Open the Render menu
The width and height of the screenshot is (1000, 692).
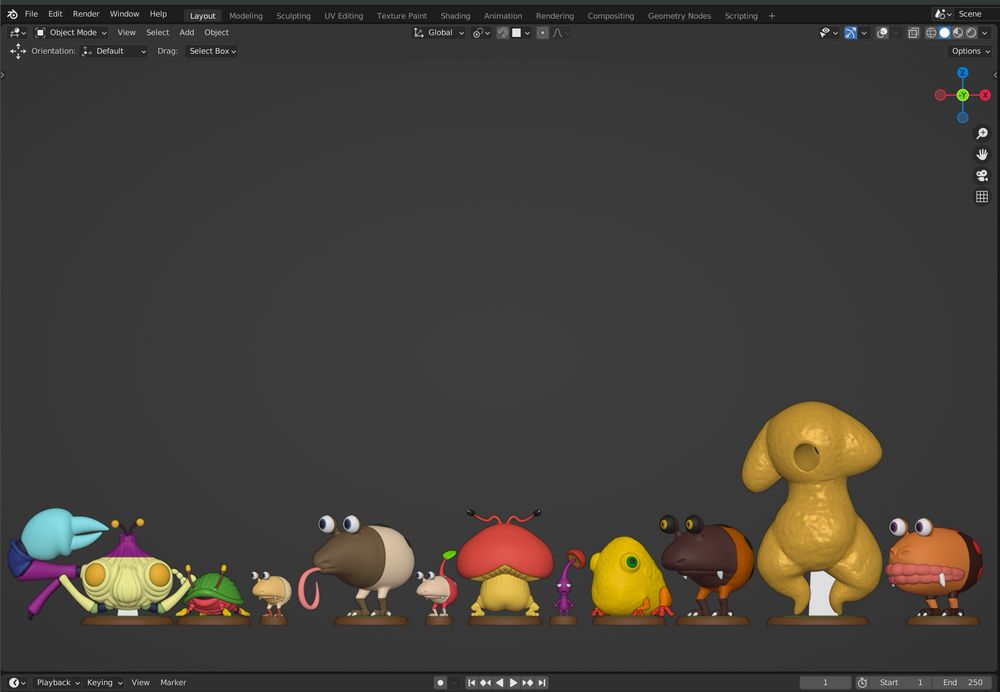point(86,14)
